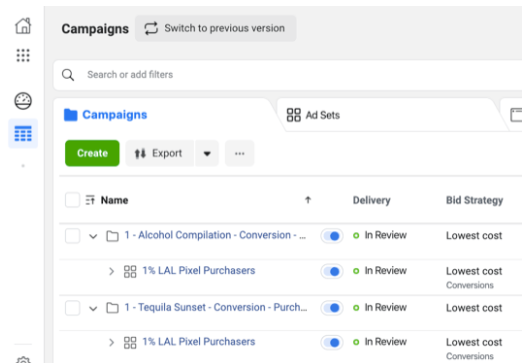Click the Delivery column header
The image size is (522, 363).
coord(372,200)
